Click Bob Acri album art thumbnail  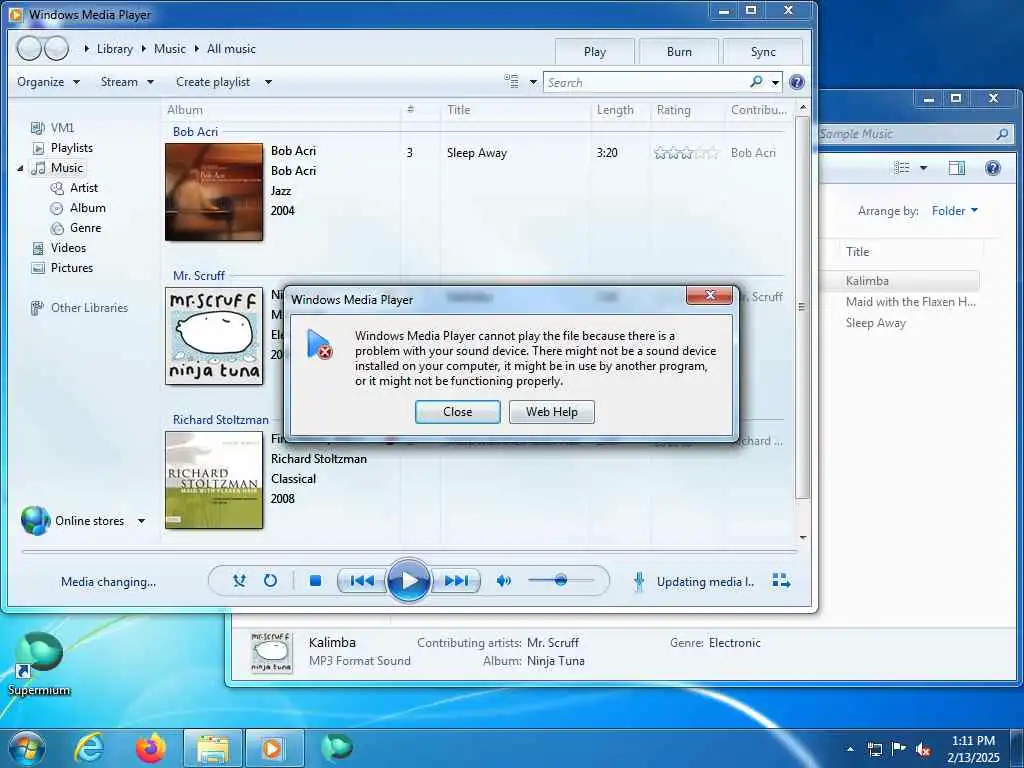click(214, 192)
